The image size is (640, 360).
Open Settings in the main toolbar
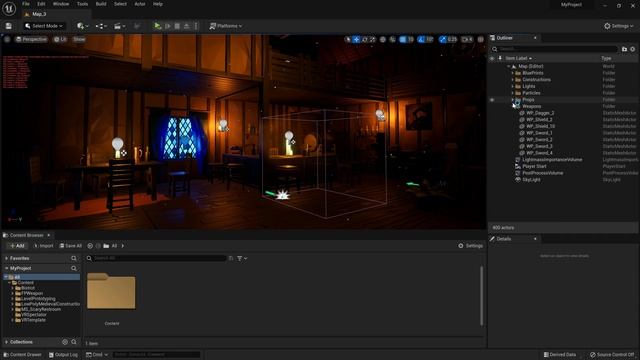(x=618, y=26)
